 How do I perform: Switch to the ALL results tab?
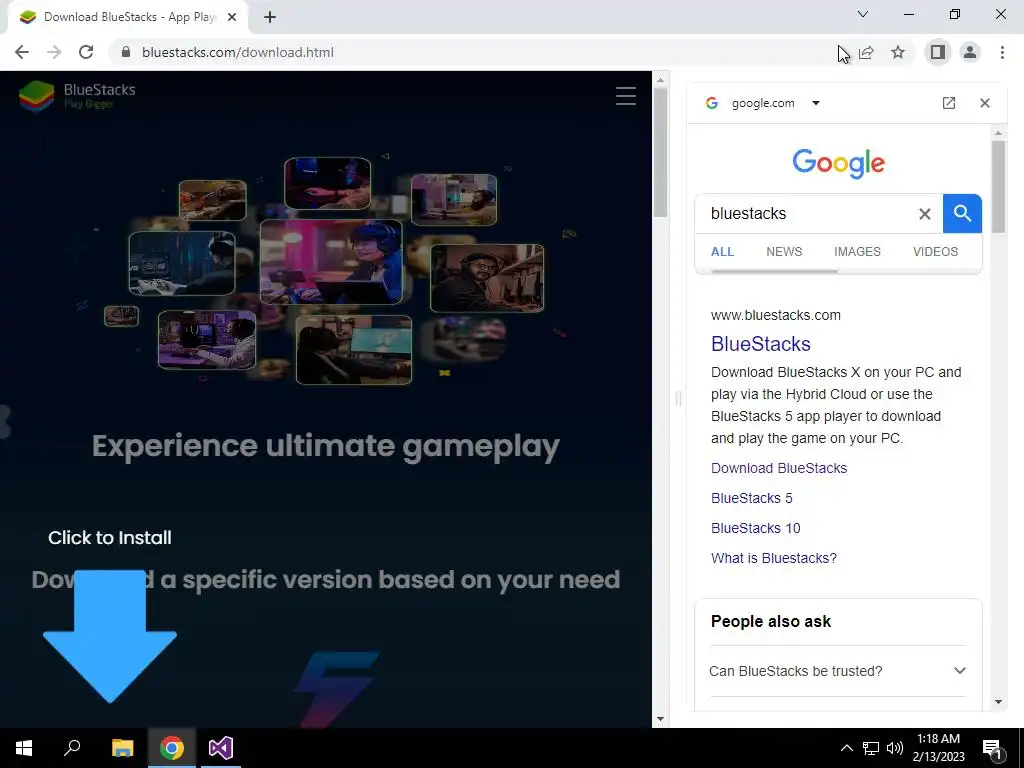pyautogui.click(x=722, y=251)
